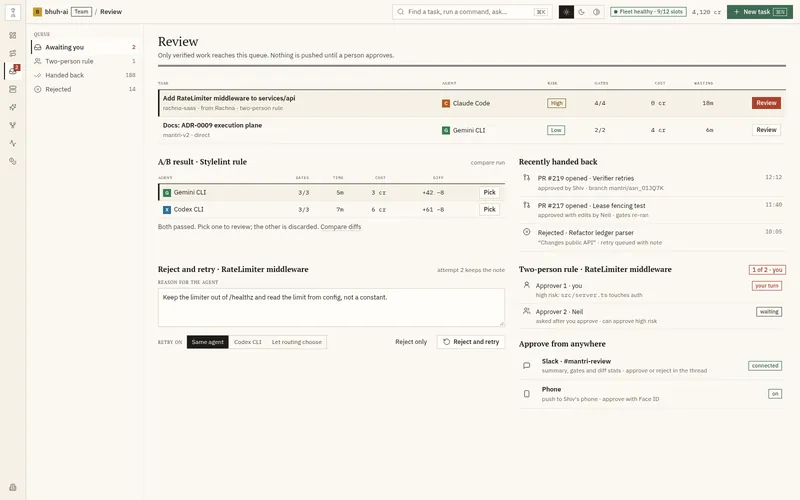Viewport: 800px width, 500px height.
Task: Select Codex CLI retry option
Action: [x=247, y=342]
